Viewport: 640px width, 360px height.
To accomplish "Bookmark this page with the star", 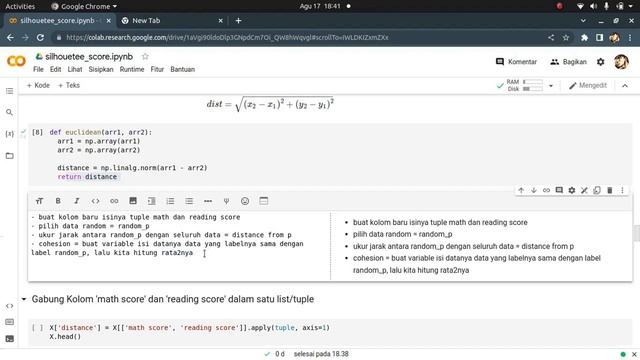I will [566, 38].
